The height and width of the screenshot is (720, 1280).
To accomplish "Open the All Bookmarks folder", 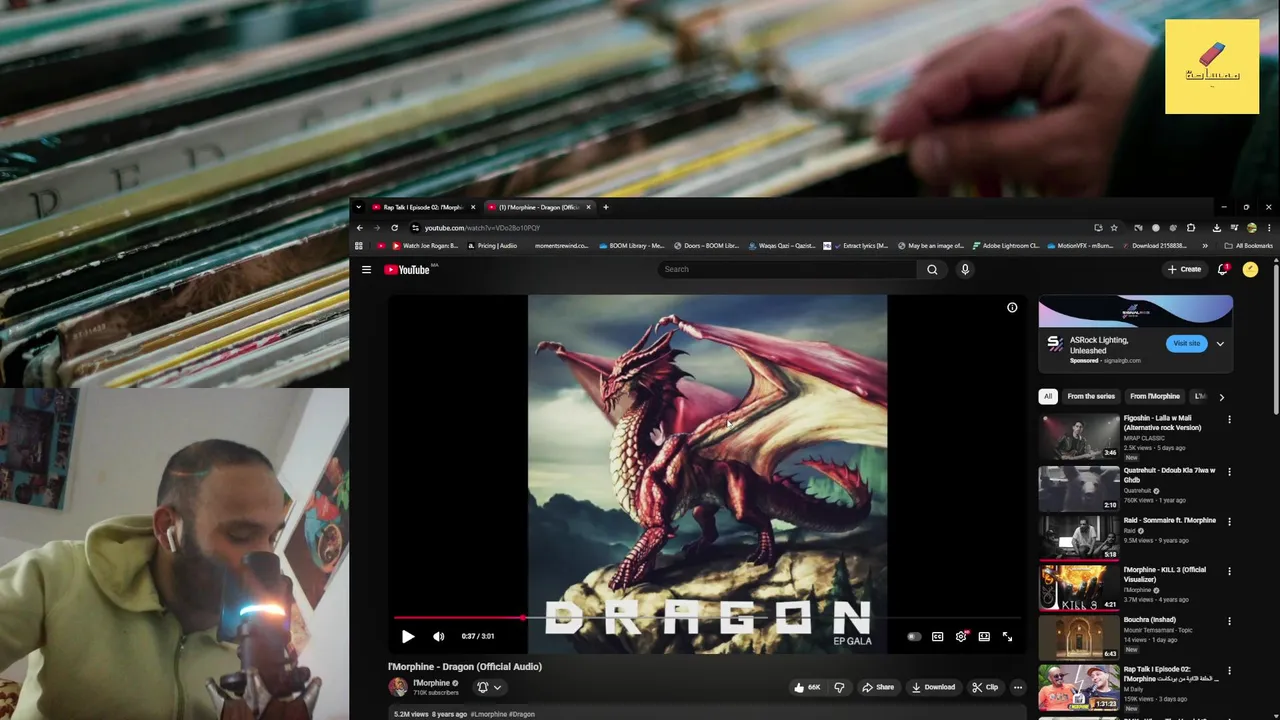I will pos(1248,245).
